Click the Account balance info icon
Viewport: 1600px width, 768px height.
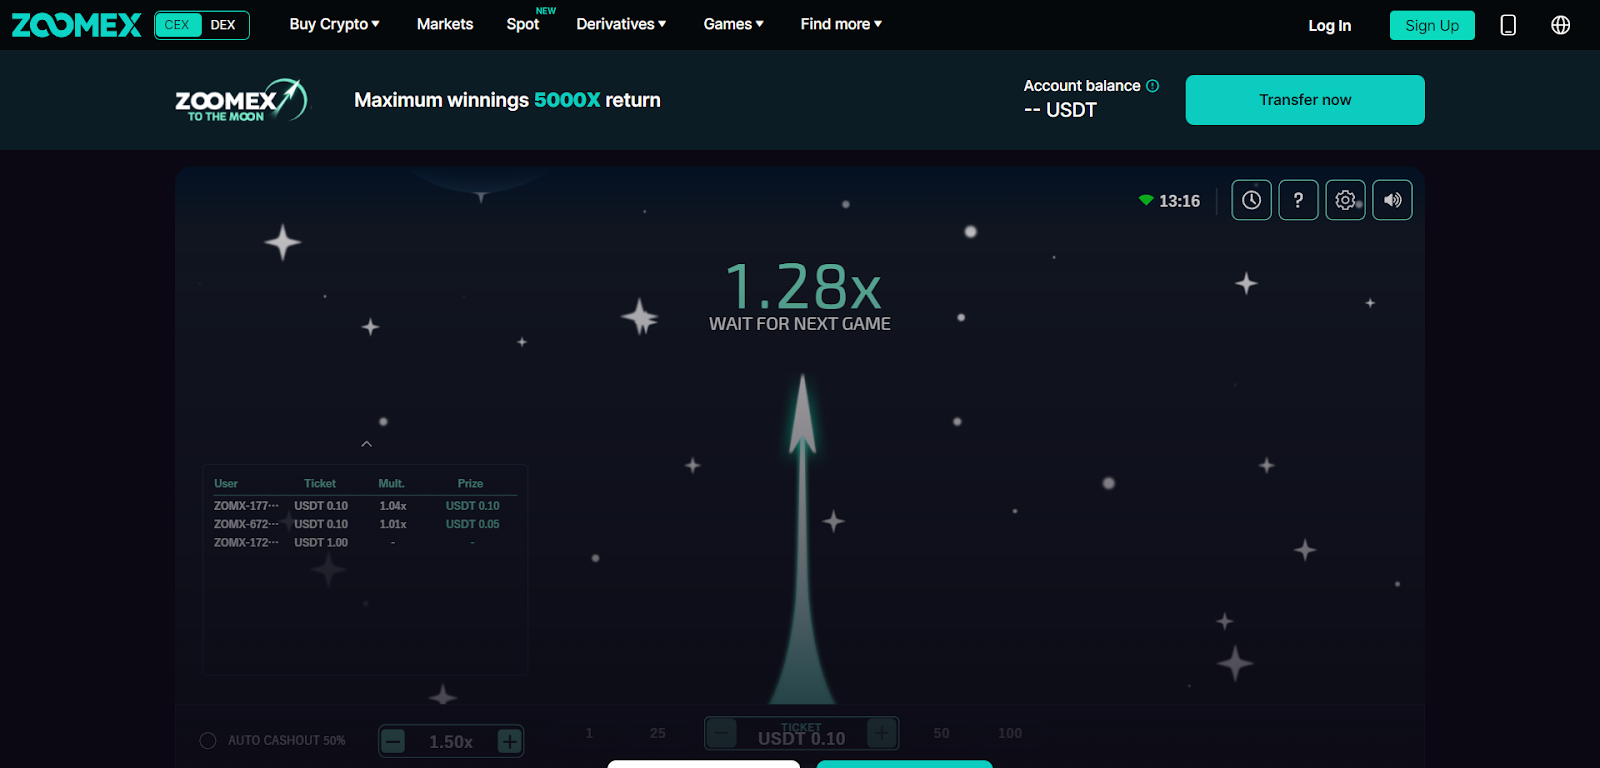(1153, 86)
